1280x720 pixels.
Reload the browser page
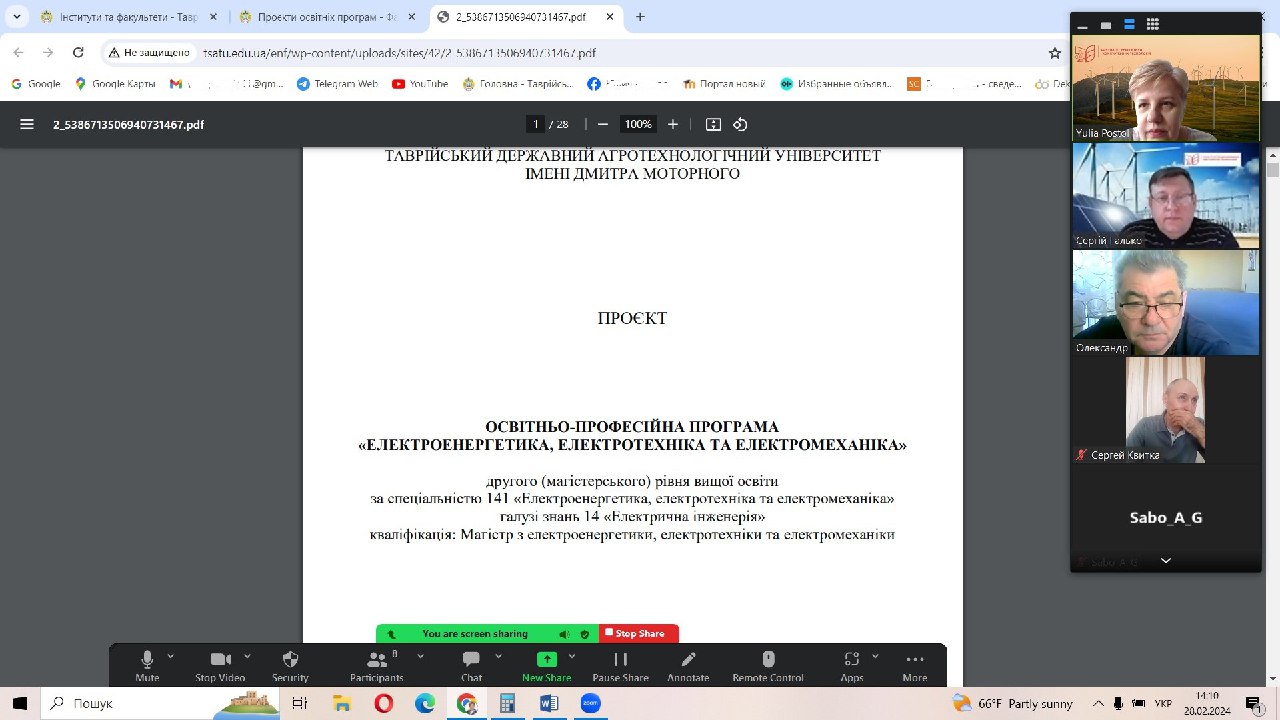click(77, 53)
